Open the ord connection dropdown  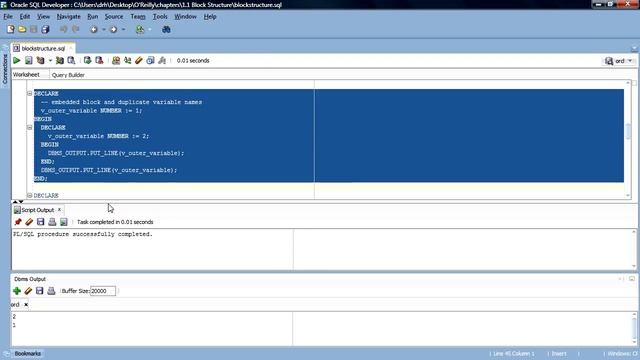pyautogui.click(x=630, y=61)
